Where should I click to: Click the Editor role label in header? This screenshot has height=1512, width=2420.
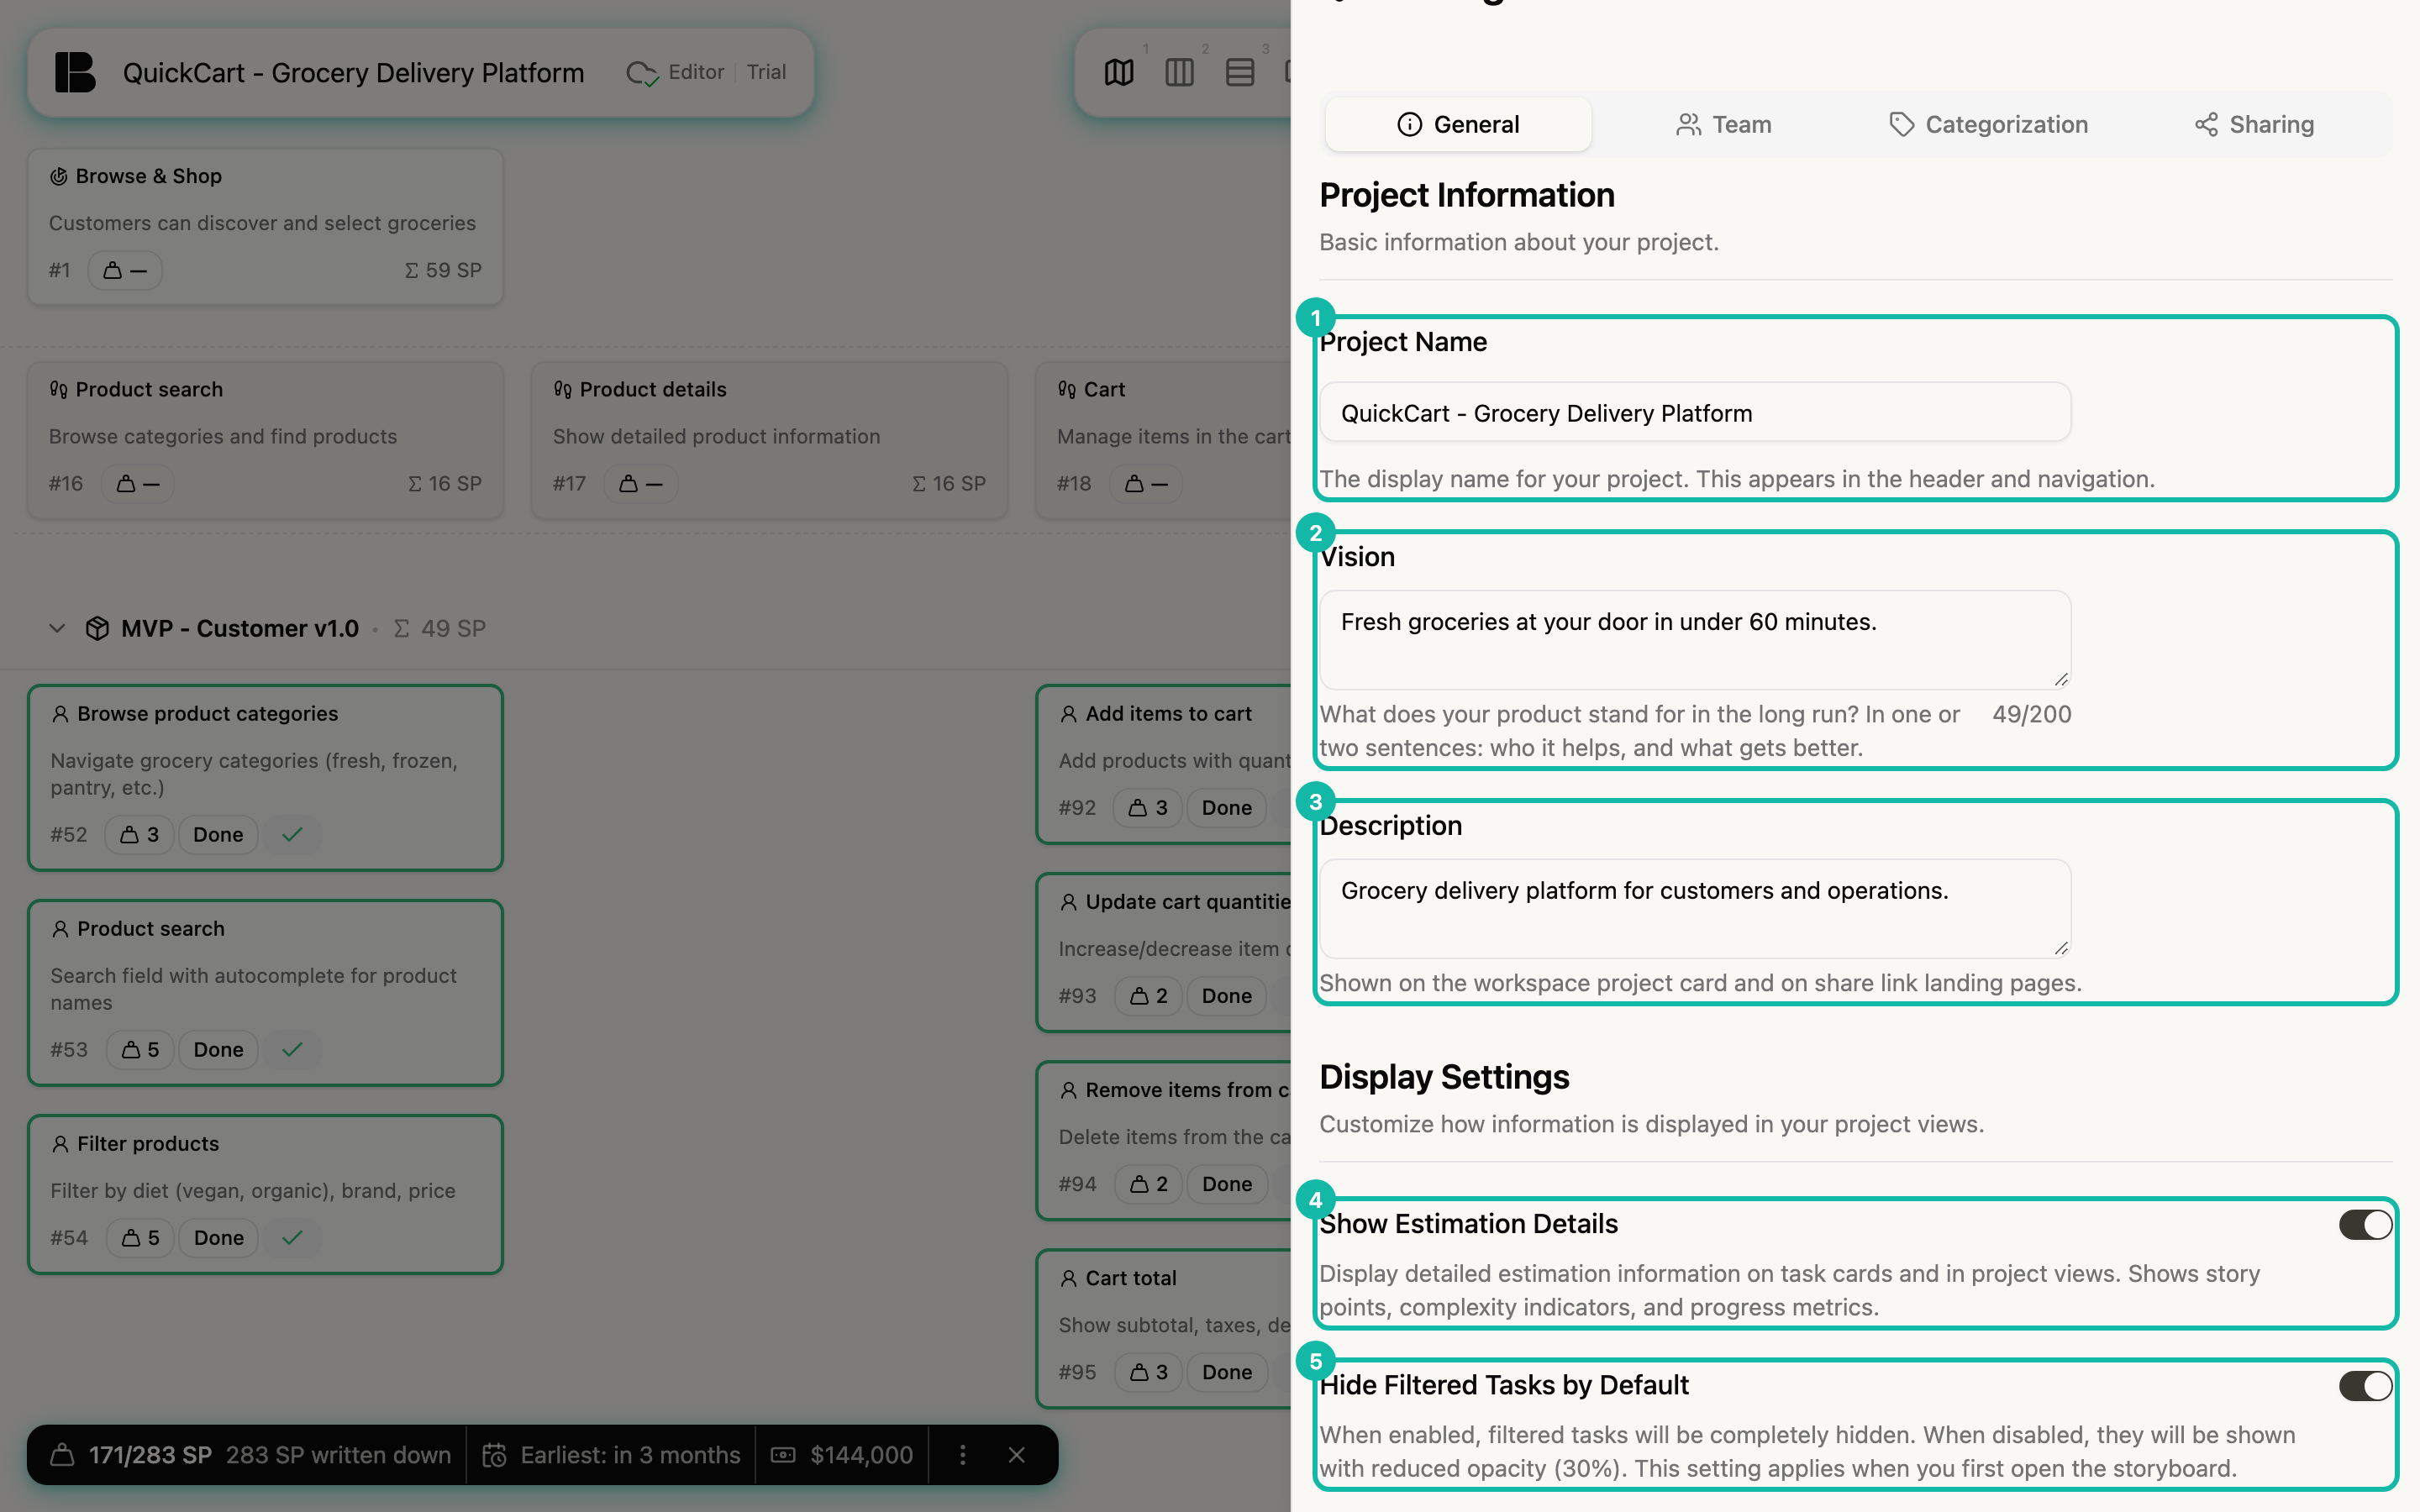696,72
